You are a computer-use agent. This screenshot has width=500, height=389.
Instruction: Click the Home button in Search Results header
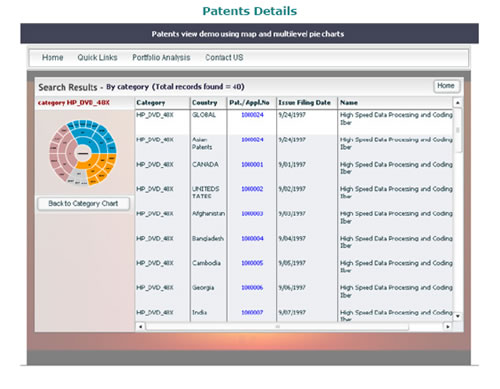(446, 86)
